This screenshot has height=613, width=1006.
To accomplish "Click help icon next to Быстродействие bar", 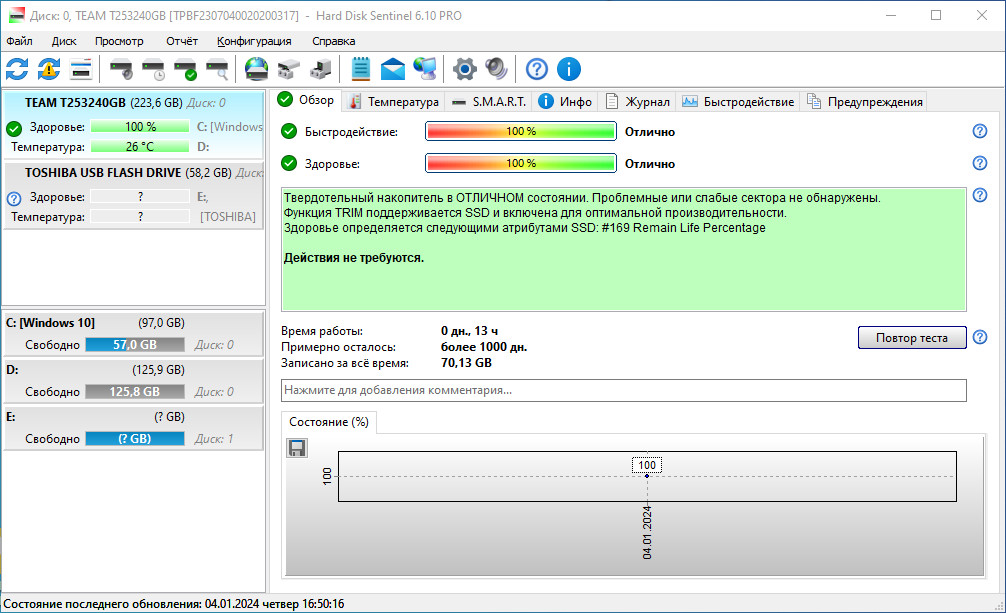I will pyautogui.click(x=980, y=131).
